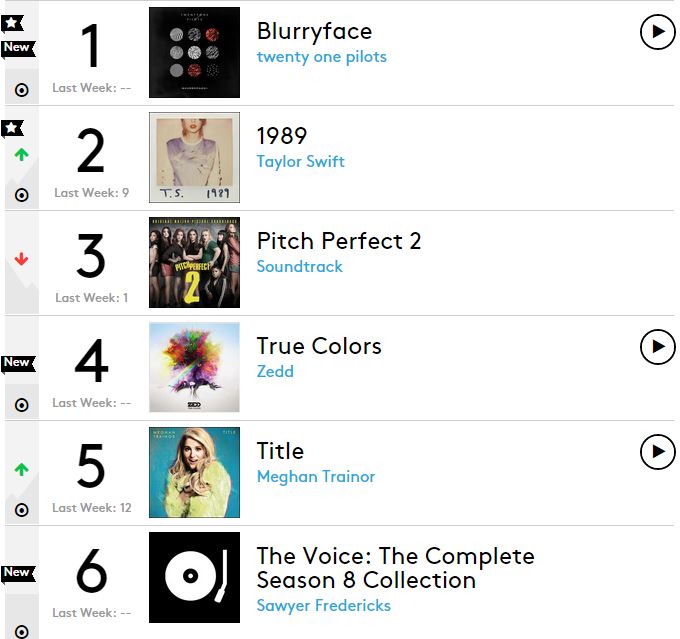The image size is (680, 639).
Task: Click the star badge next to 1989
Action: coord(12,128)
